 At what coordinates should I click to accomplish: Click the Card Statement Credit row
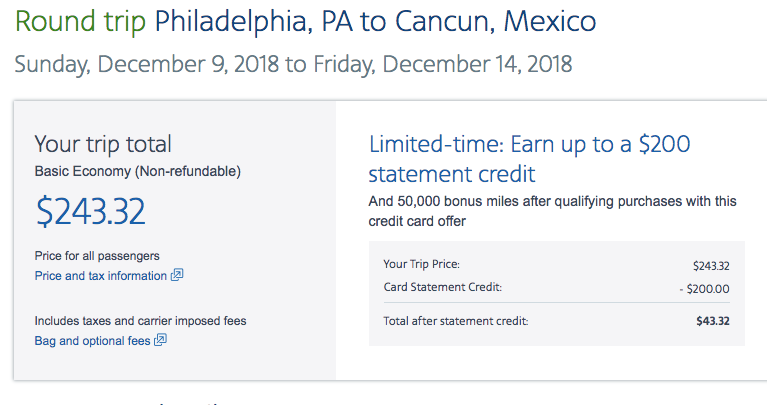click(x=557, y=288)
